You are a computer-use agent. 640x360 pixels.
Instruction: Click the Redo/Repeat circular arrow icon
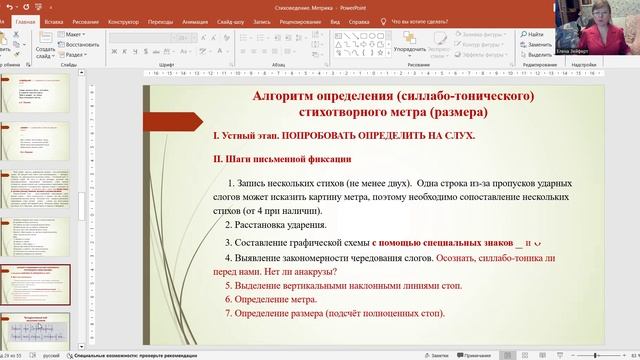click(26, 7)
